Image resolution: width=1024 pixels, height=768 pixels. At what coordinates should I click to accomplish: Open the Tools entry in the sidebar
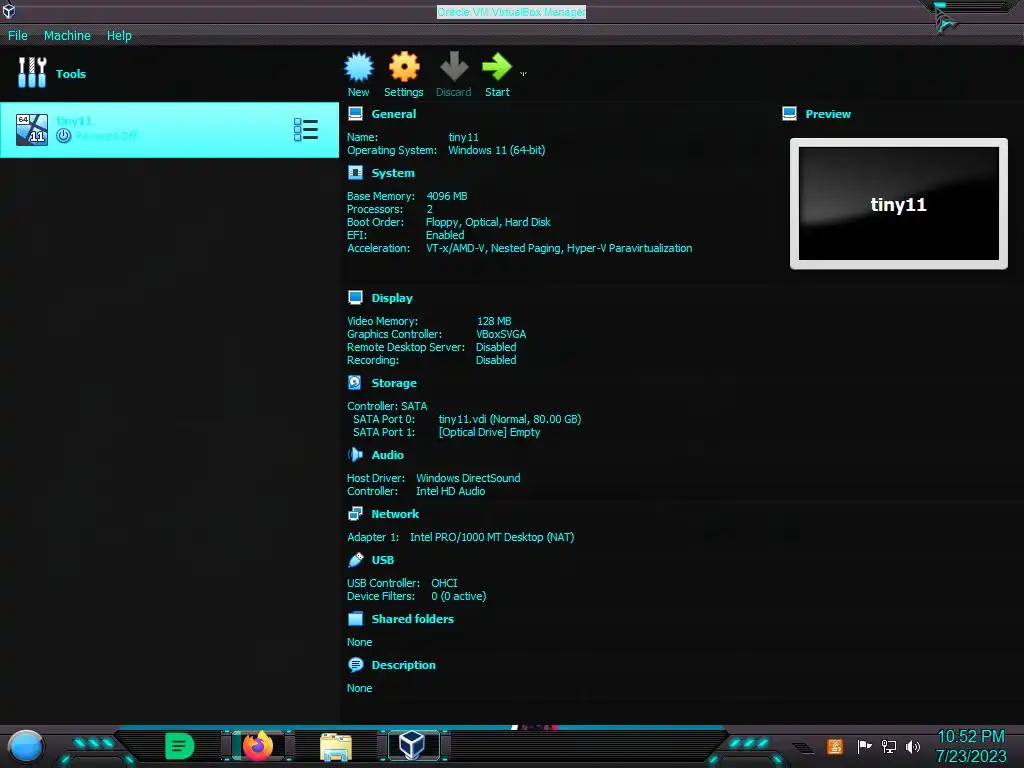tap(169, 74)
